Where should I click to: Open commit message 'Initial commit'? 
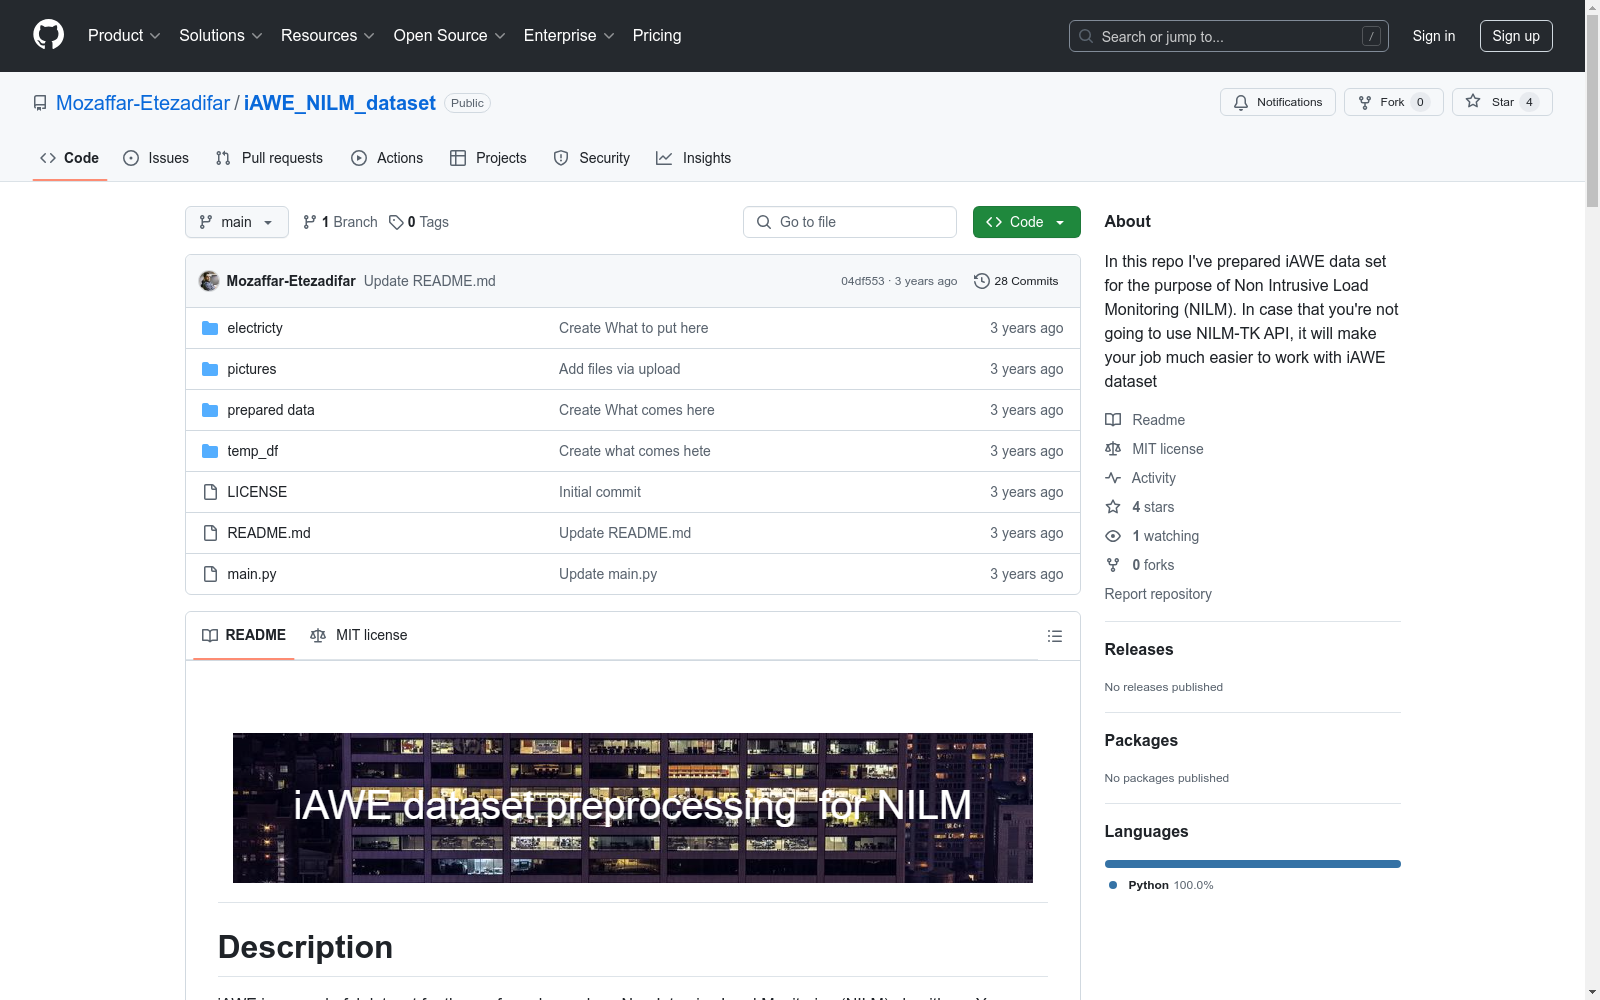coord(600,492)
